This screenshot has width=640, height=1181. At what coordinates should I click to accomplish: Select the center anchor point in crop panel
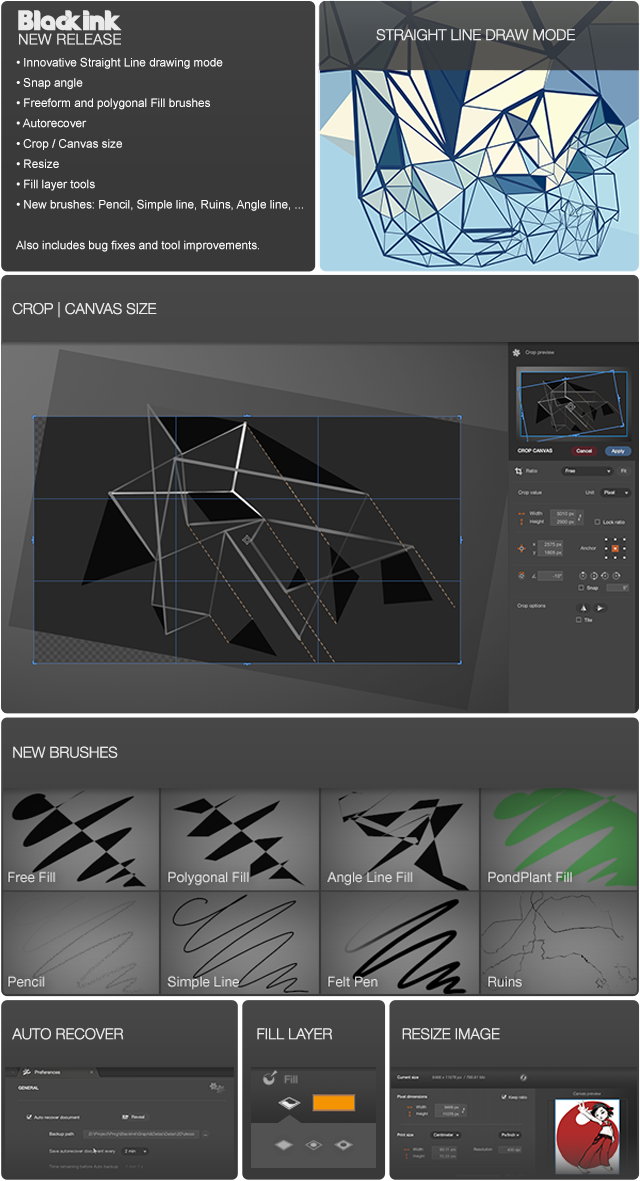pyautogui.click(x=615, y=548)
